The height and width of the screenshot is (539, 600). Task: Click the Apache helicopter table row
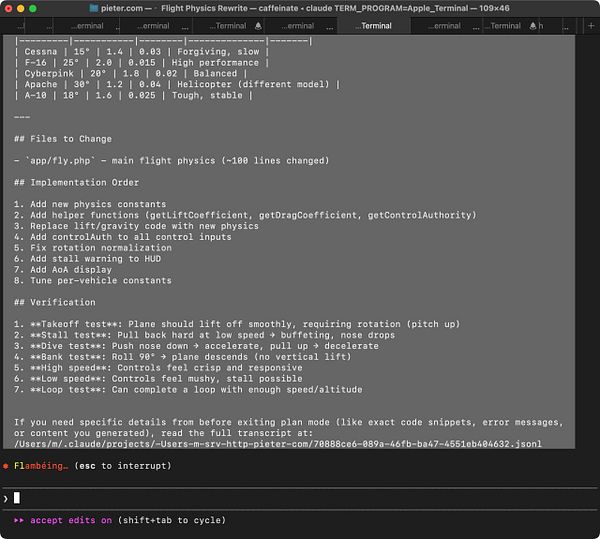[x=177, y=85]
